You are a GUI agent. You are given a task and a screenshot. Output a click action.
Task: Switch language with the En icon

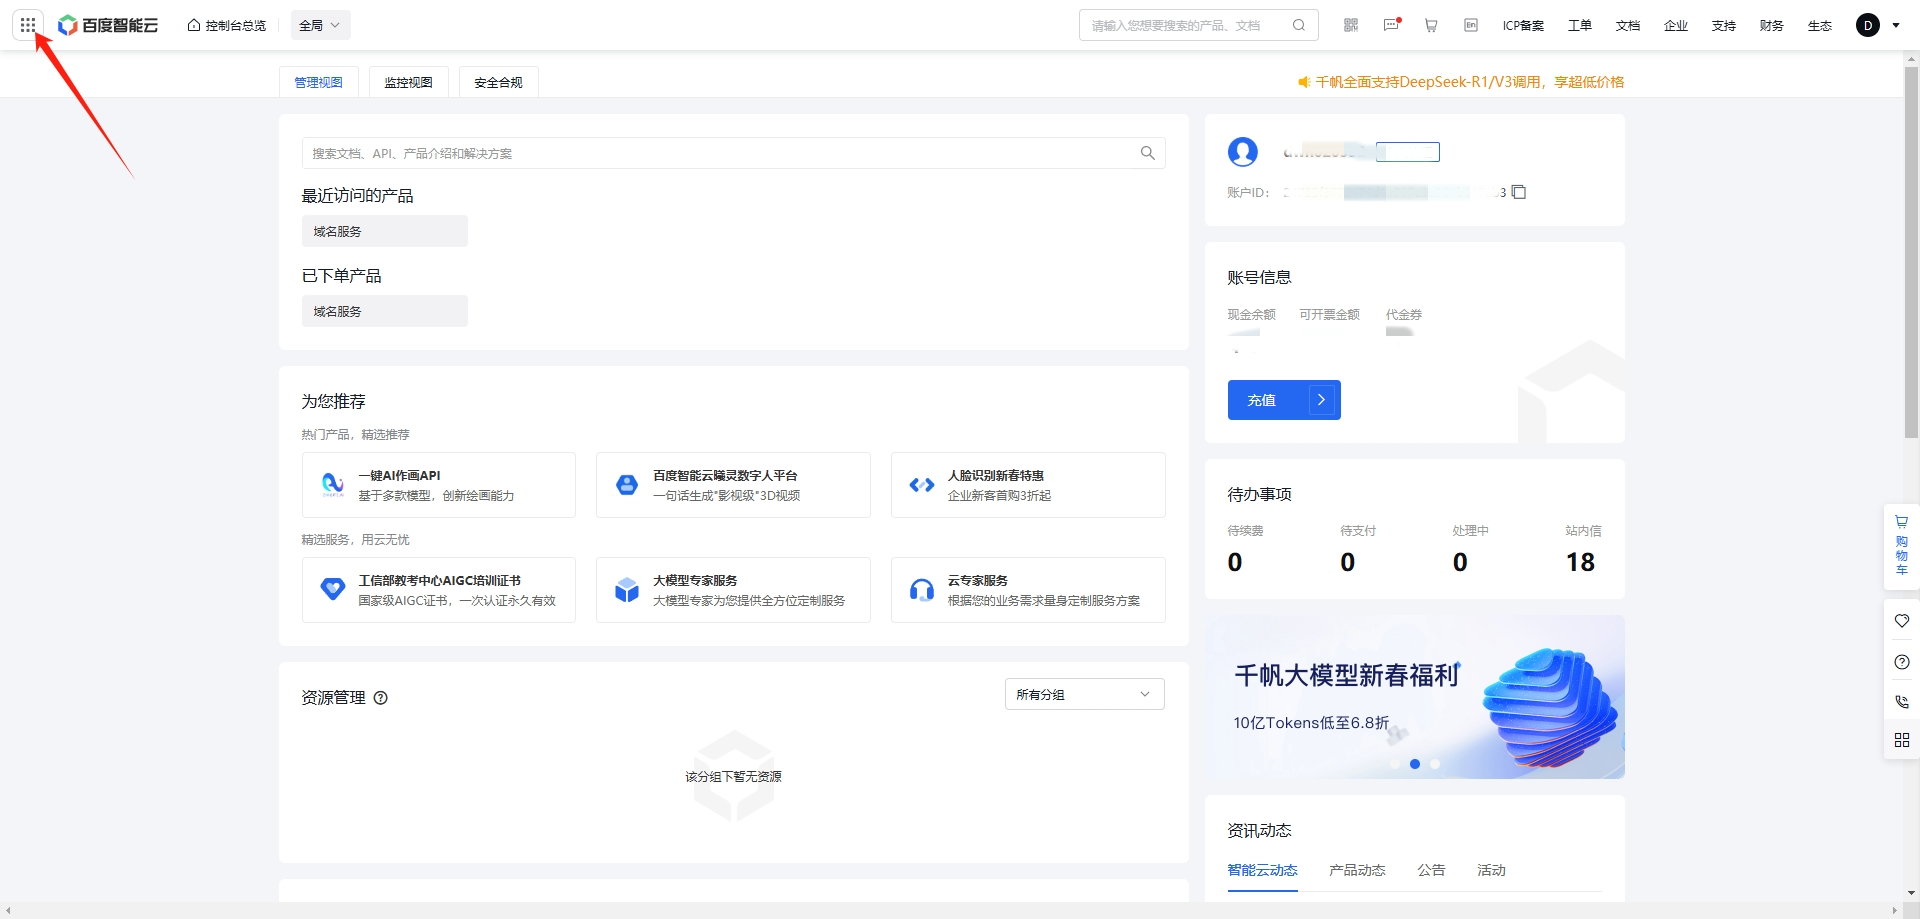1471,25
